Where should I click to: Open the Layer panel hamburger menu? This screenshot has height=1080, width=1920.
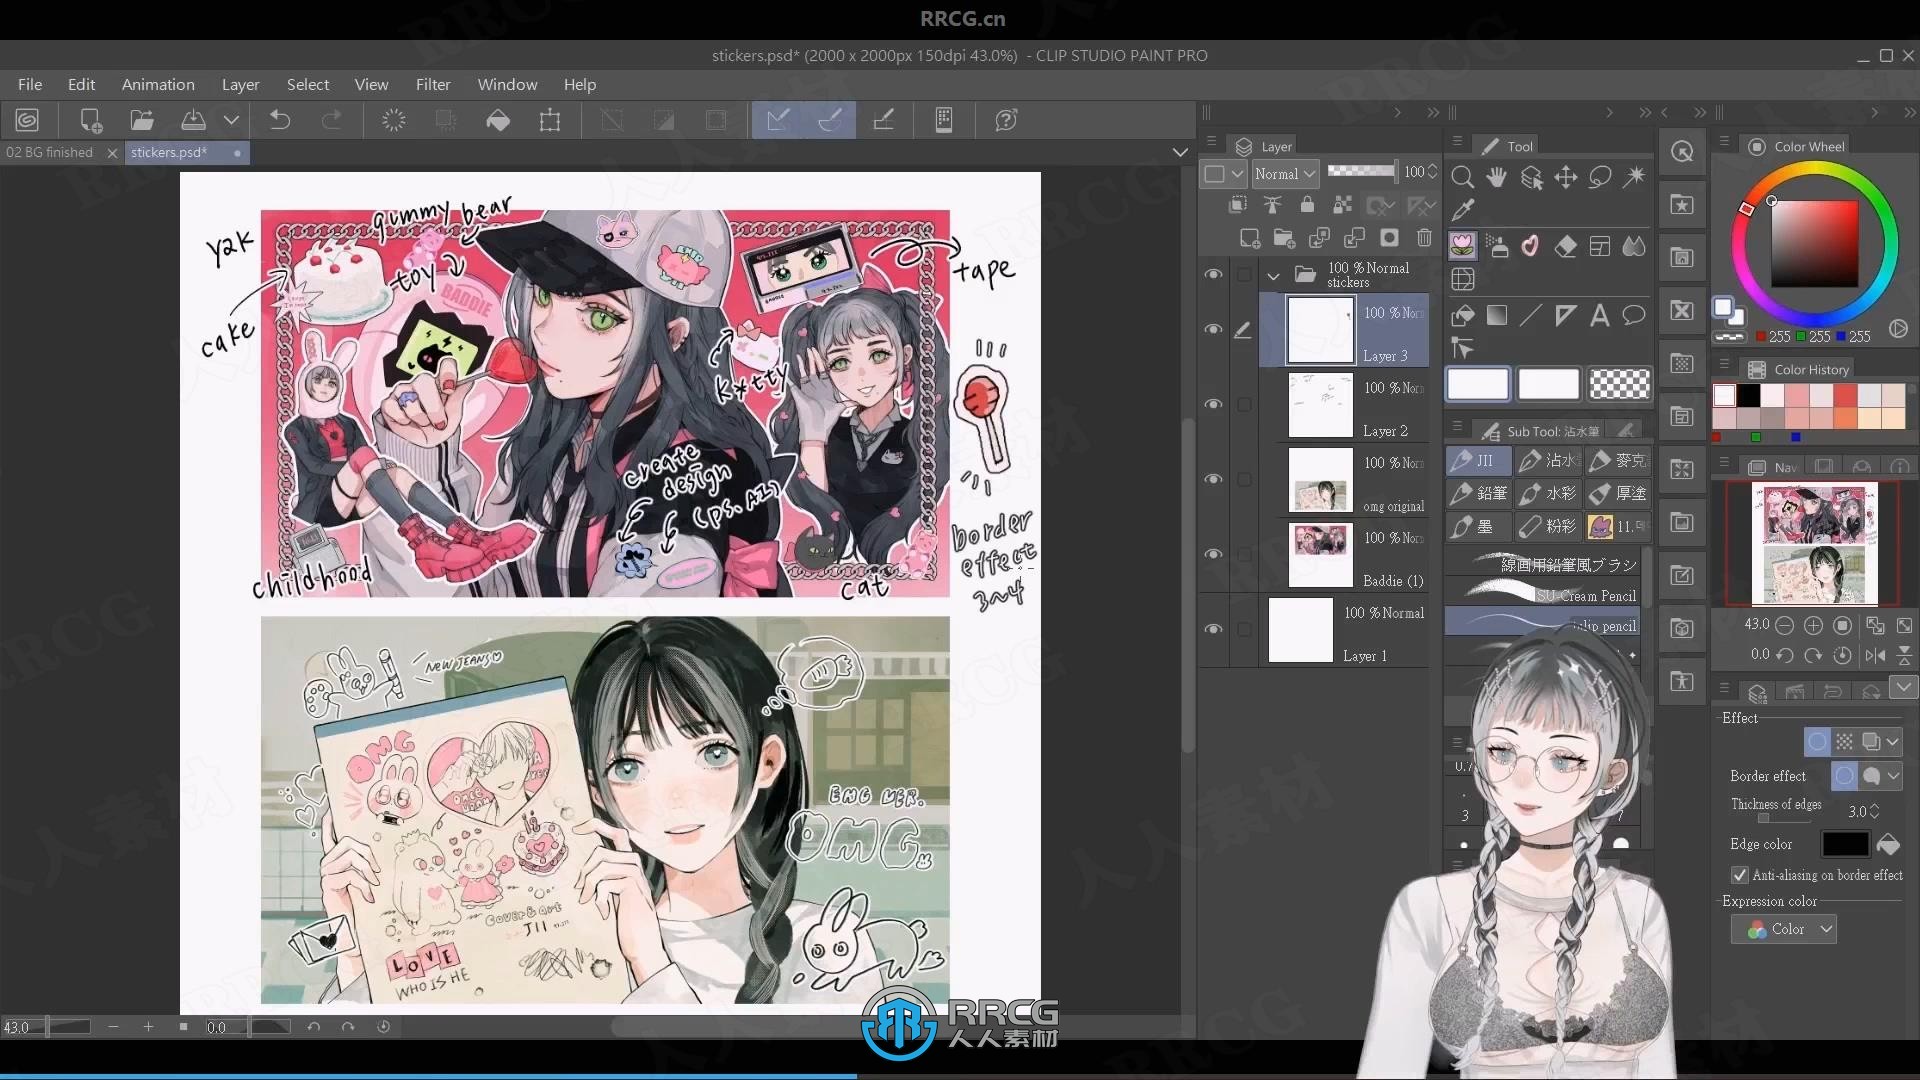tap(1211, 141)
